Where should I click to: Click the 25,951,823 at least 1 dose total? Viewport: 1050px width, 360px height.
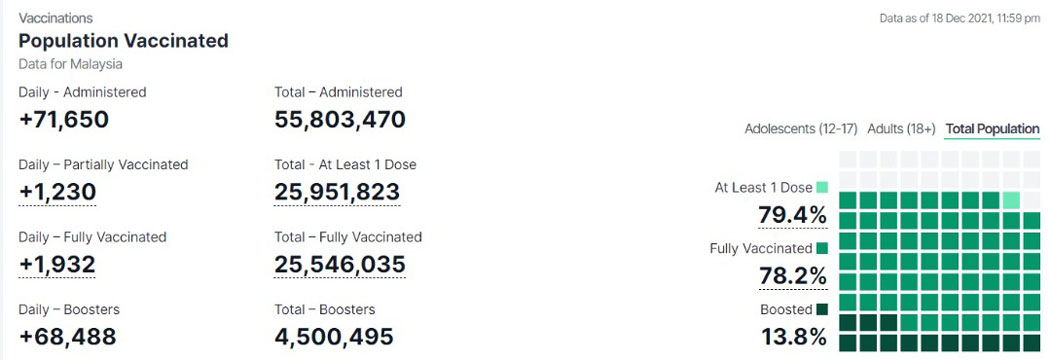click(337, 192)
